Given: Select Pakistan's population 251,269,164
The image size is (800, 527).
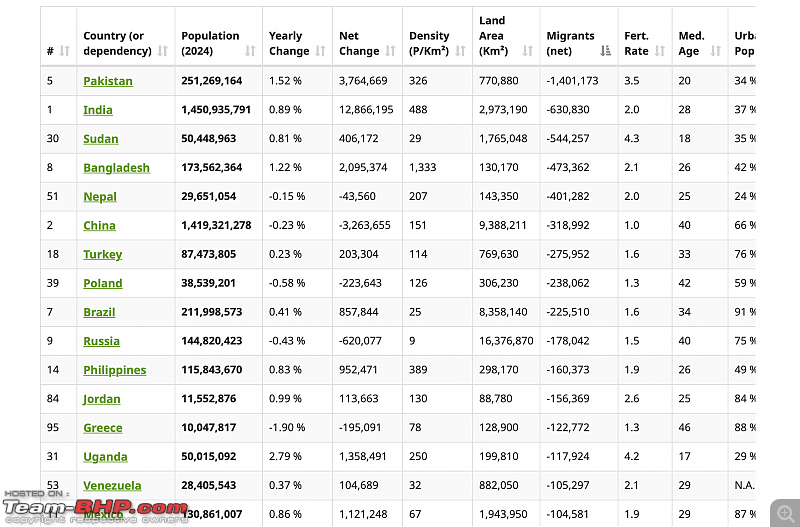Looking at the screenshot, I should pos(212,81).
